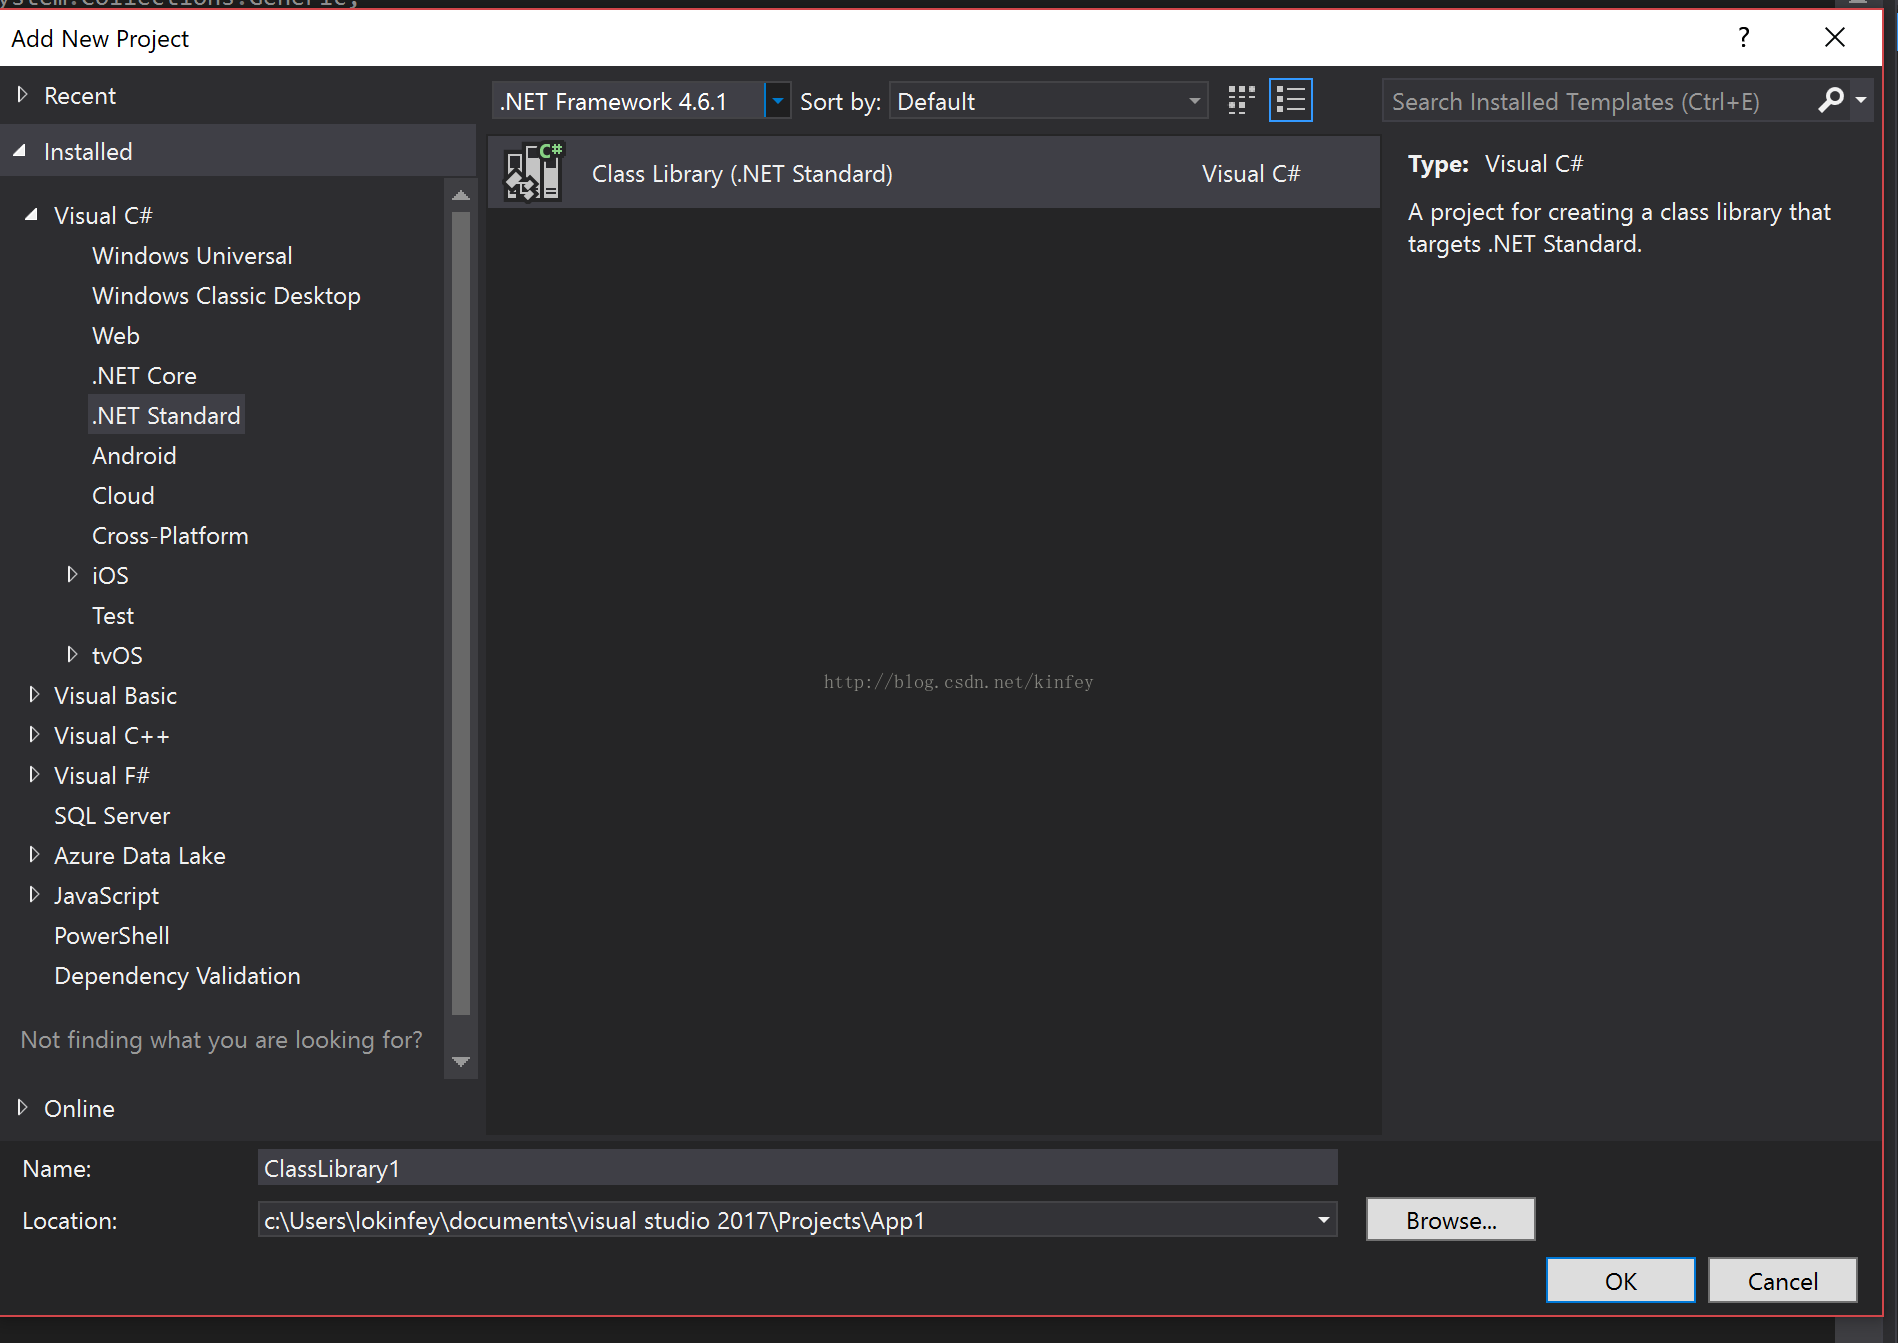The image size is (1898, 1343).
Task: Click the Browse... button
Action: (x=1450, y=1220)
